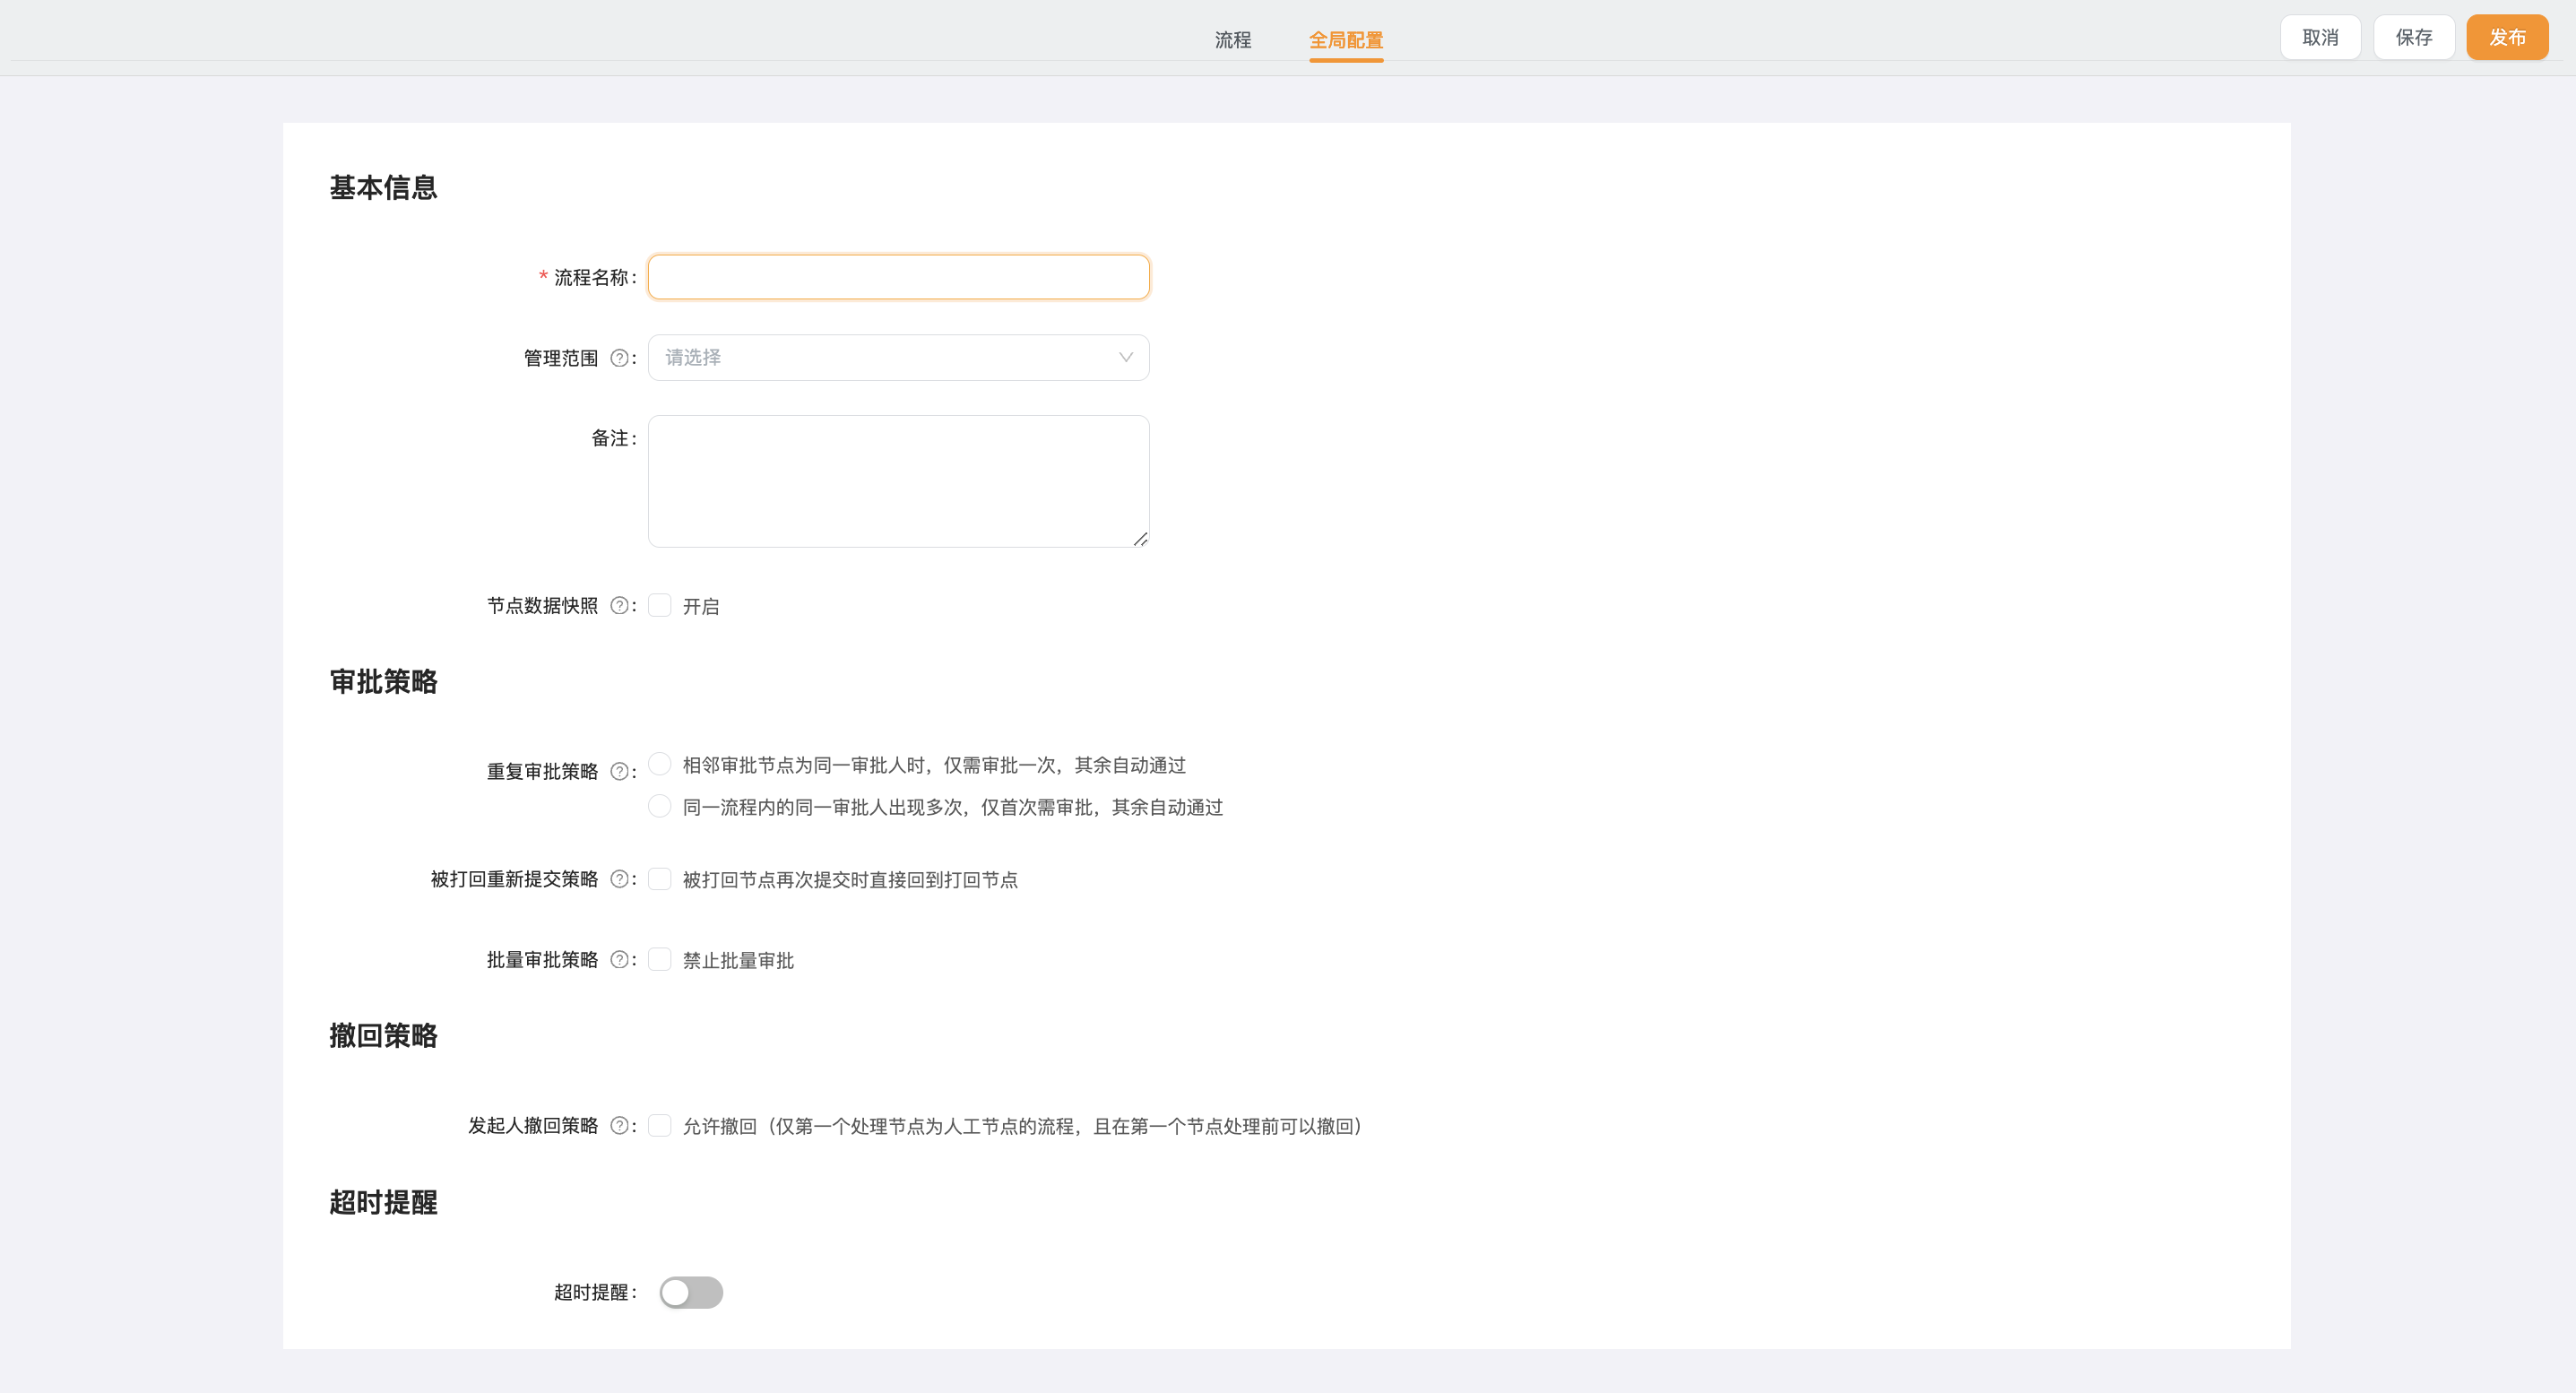Select radio 相邻审批节点为同一审批人时
This screenshot has height=1393, width=2576.
pos(660,765)
